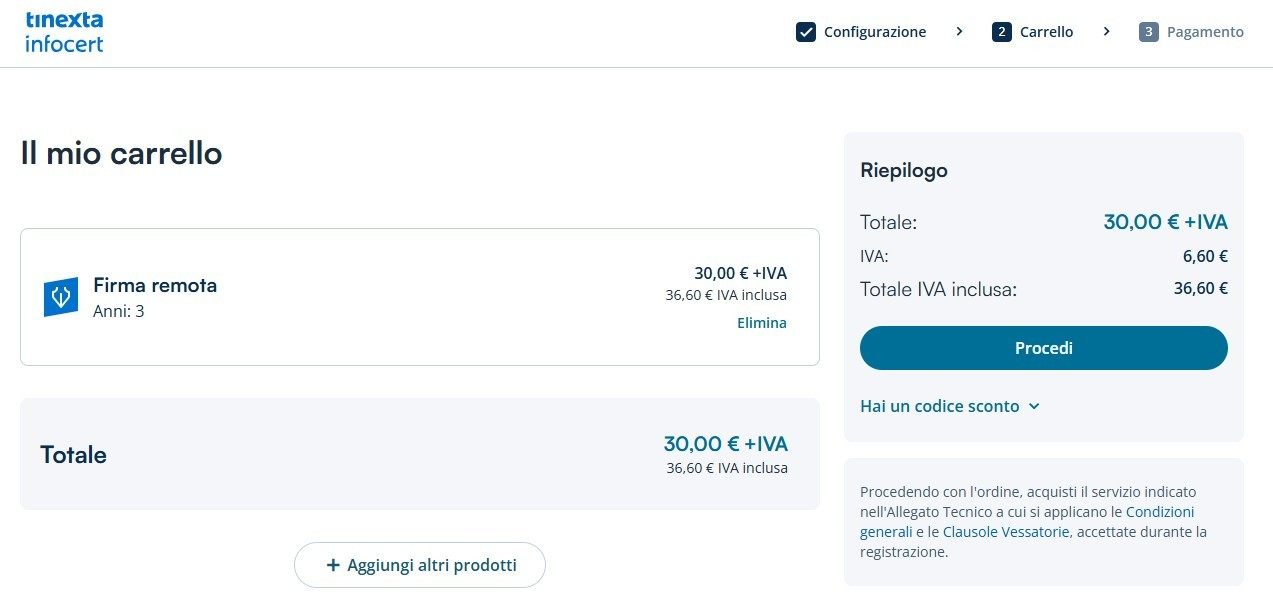Remove Firma remota with Elimina
This screenshot has height=594, width=1273.
[761, 323]
